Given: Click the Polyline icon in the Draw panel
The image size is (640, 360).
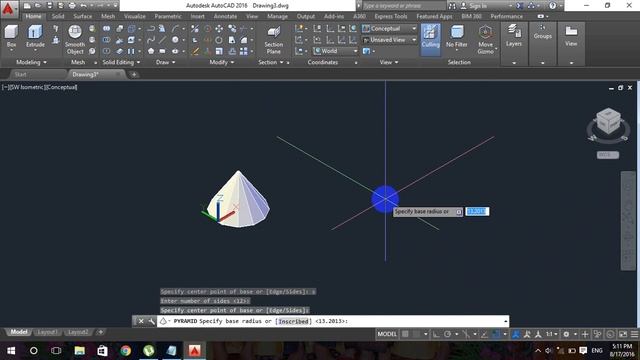Looking at the screenshot, I should [x=151, y=29].
